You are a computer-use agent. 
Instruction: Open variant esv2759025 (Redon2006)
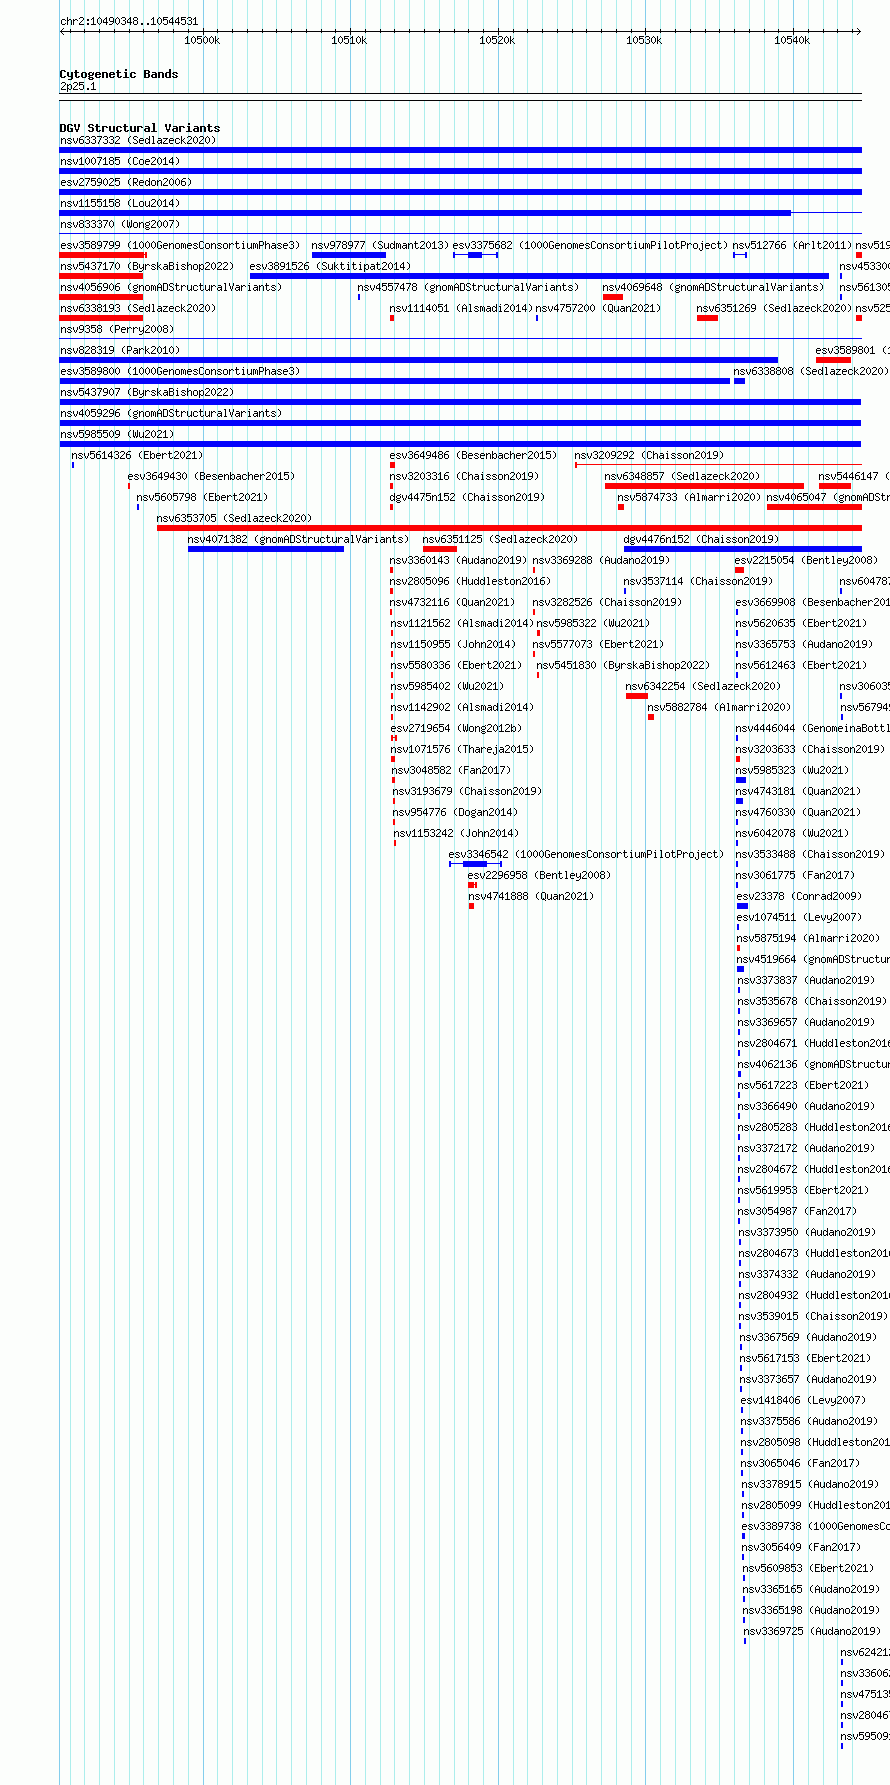coord(126,183)
